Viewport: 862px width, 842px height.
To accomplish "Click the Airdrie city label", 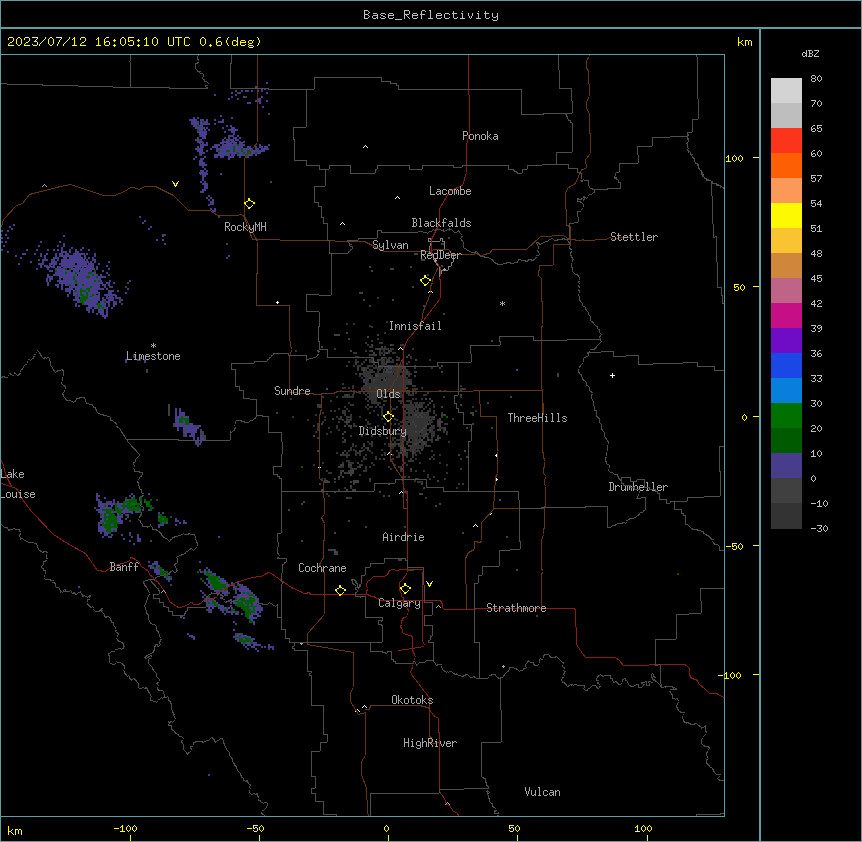I will 403,537.
